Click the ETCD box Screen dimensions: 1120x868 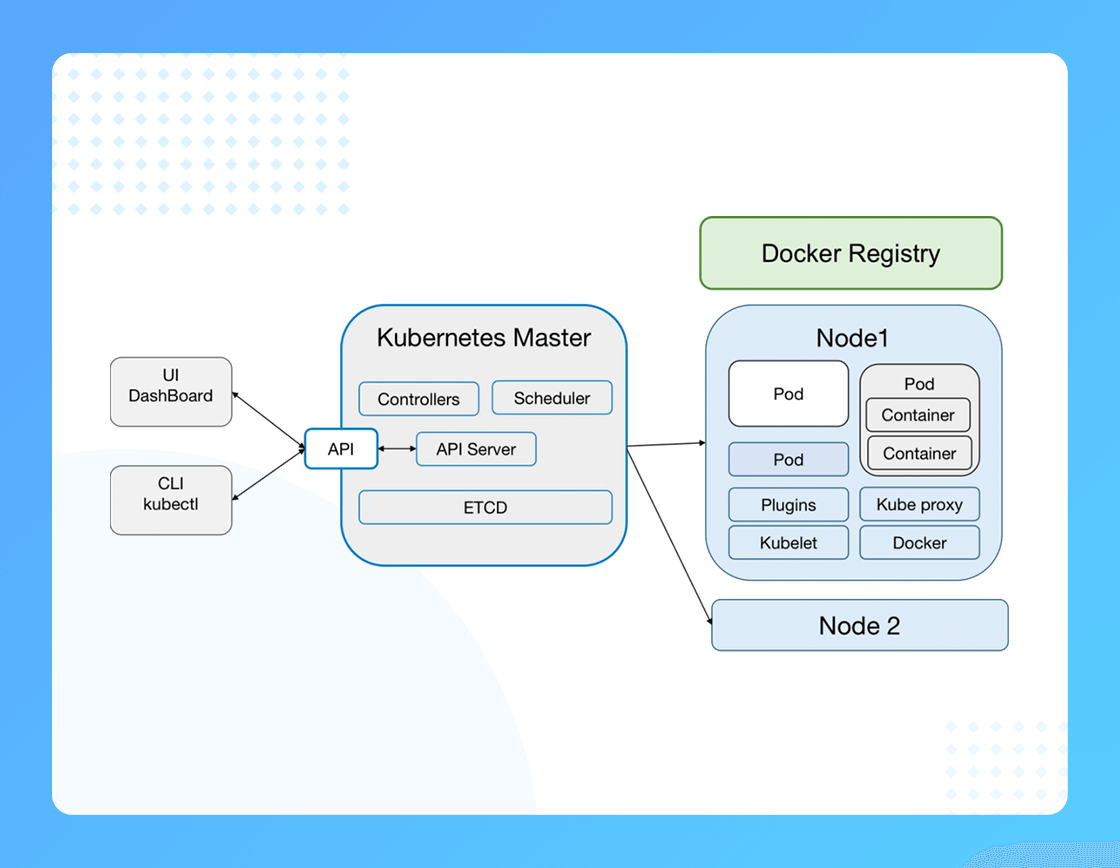[x=485, y=507]
